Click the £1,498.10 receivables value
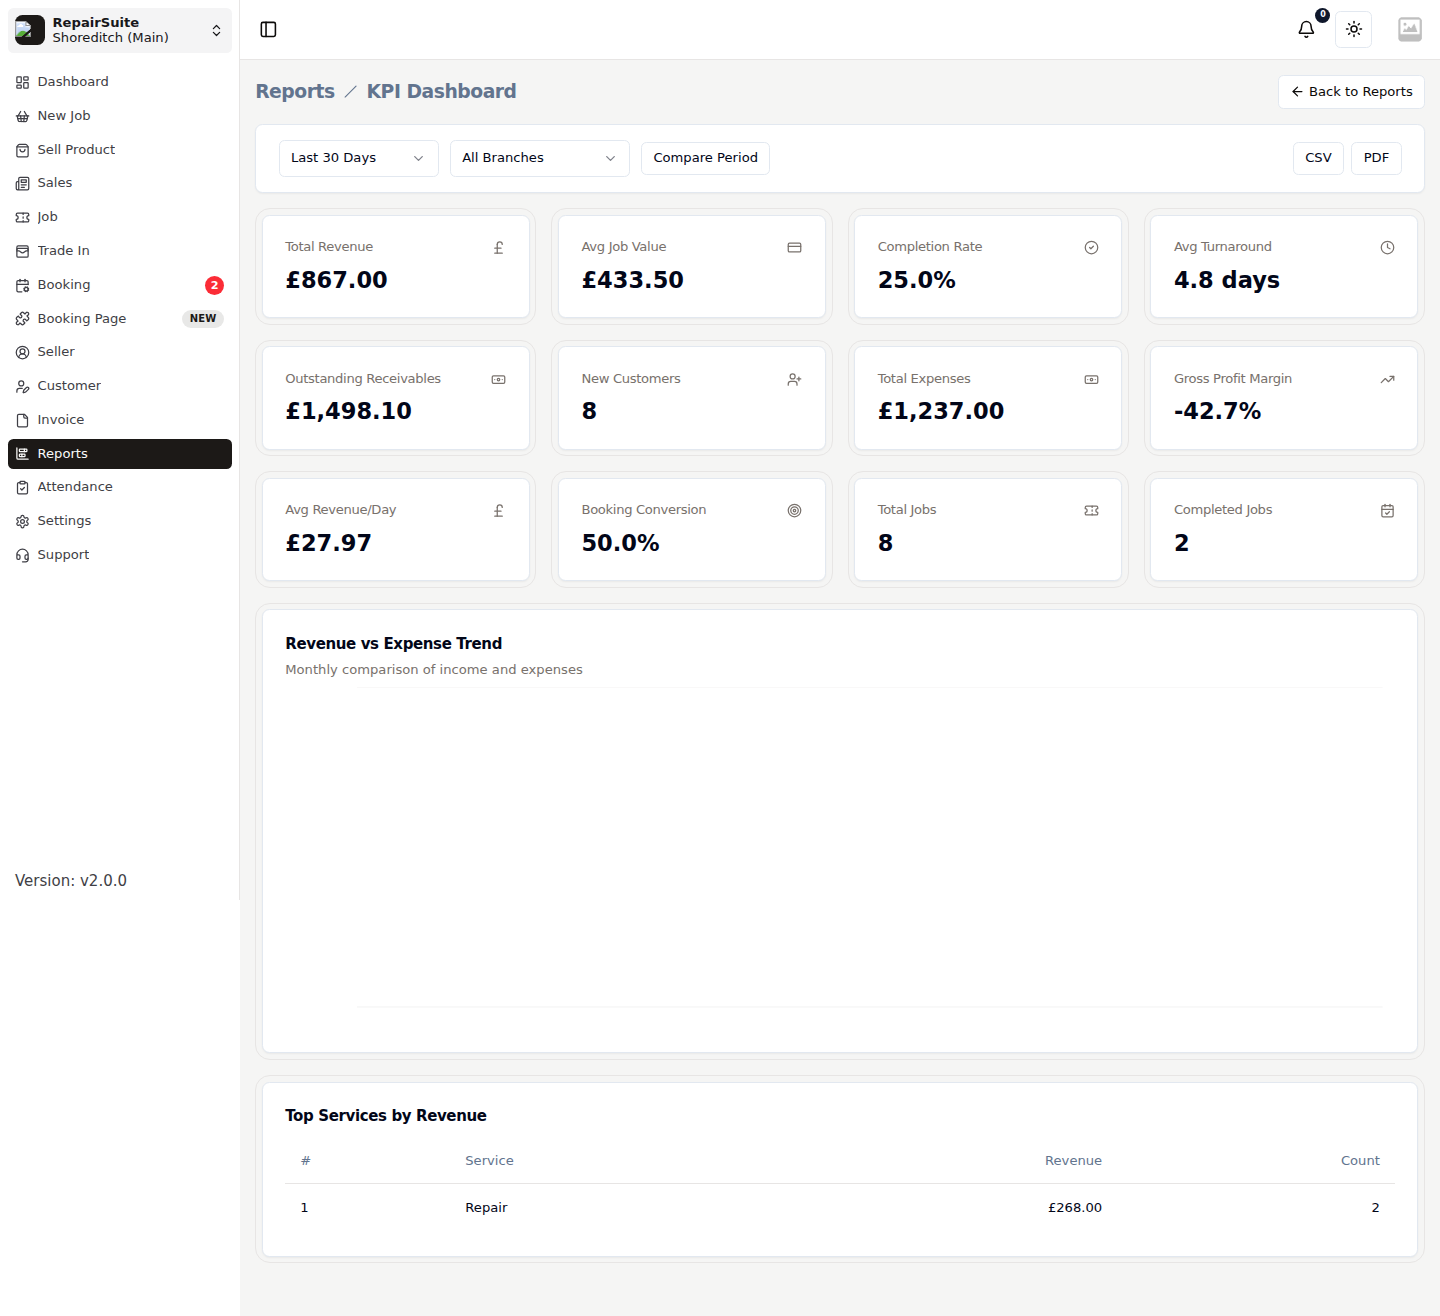The width and height of the screenshot is (1440, 1316). (348, 411)
